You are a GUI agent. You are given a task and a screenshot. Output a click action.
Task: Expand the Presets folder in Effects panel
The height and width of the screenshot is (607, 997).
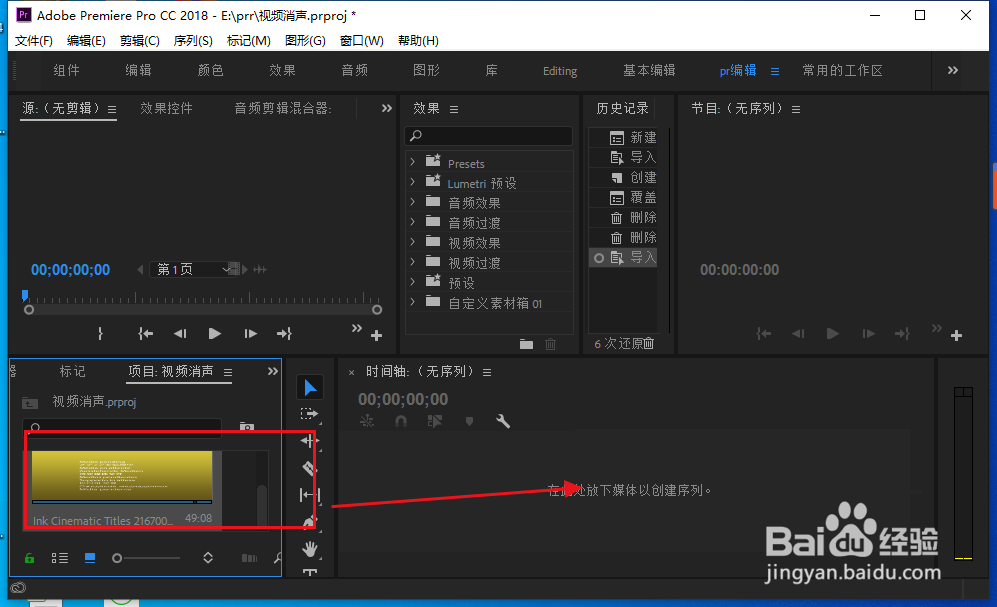415,163
